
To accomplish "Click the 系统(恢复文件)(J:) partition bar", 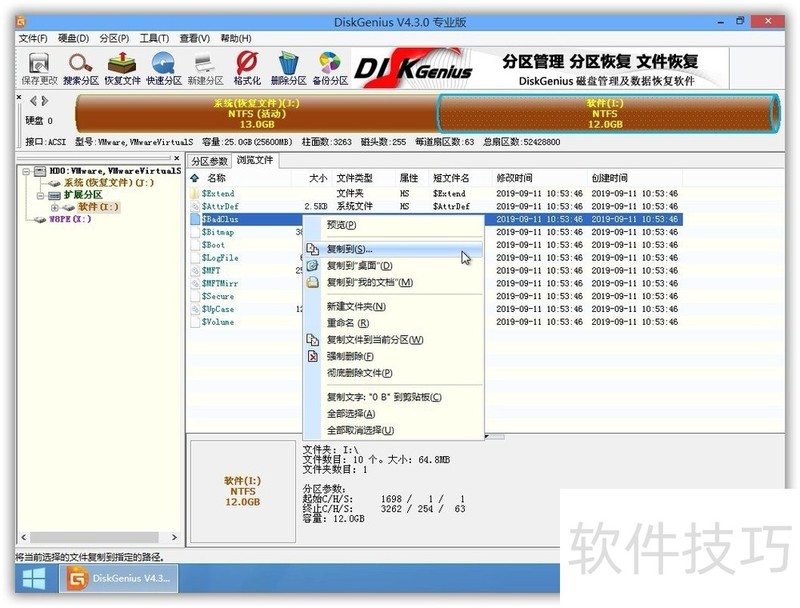I will [x=257, y=113].
